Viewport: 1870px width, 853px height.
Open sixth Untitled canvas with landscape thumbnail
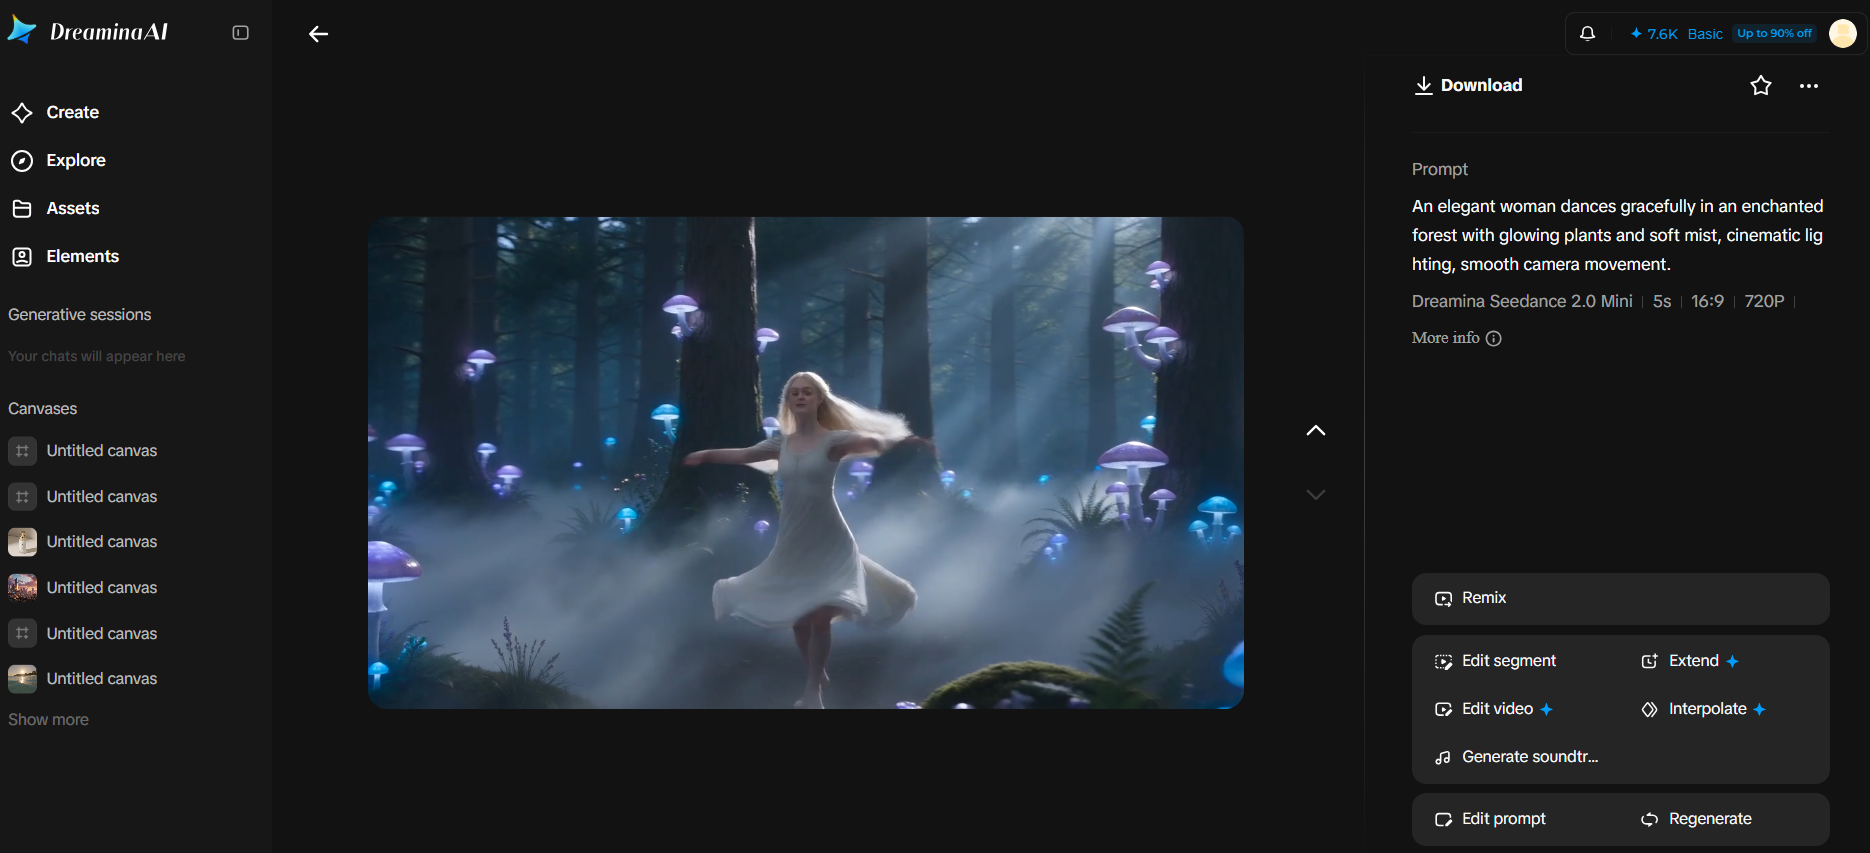(83, 679)
